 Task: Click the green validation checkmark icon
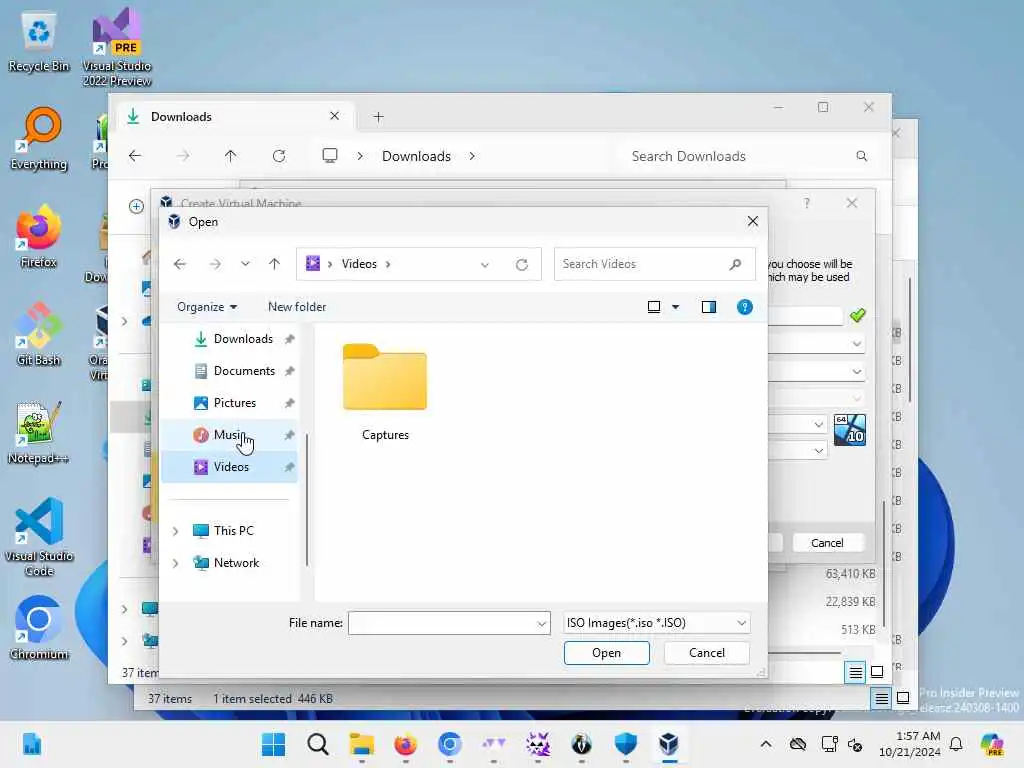[x=857, y=316]
